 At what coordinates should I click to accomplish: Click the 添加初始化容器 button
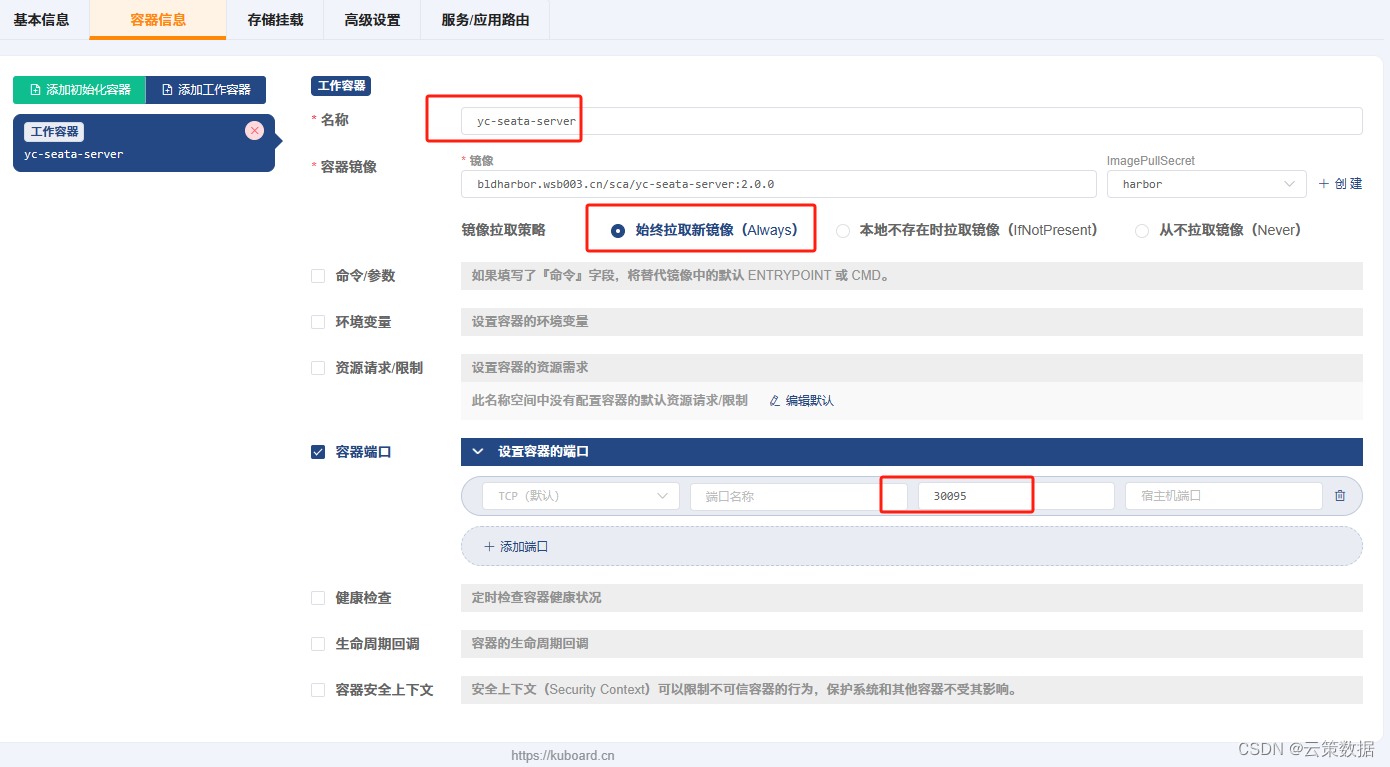click(x=79, y=90)
